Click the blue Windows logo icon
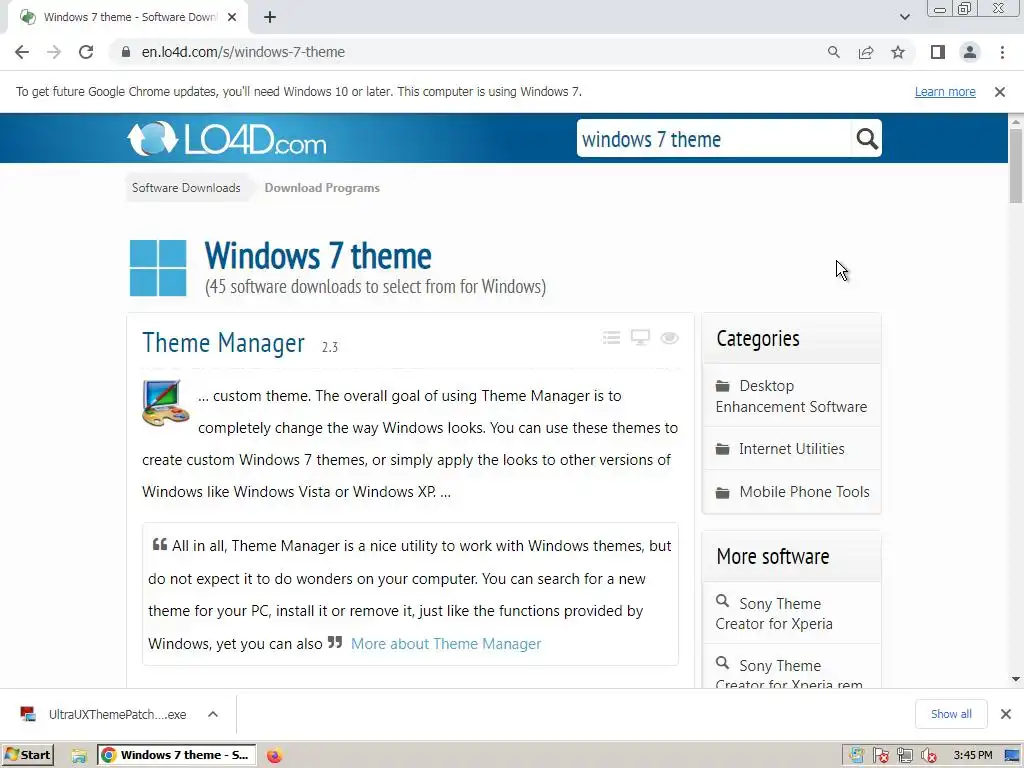The width and height of the screenshot is (1024, 768). [158, 268]
